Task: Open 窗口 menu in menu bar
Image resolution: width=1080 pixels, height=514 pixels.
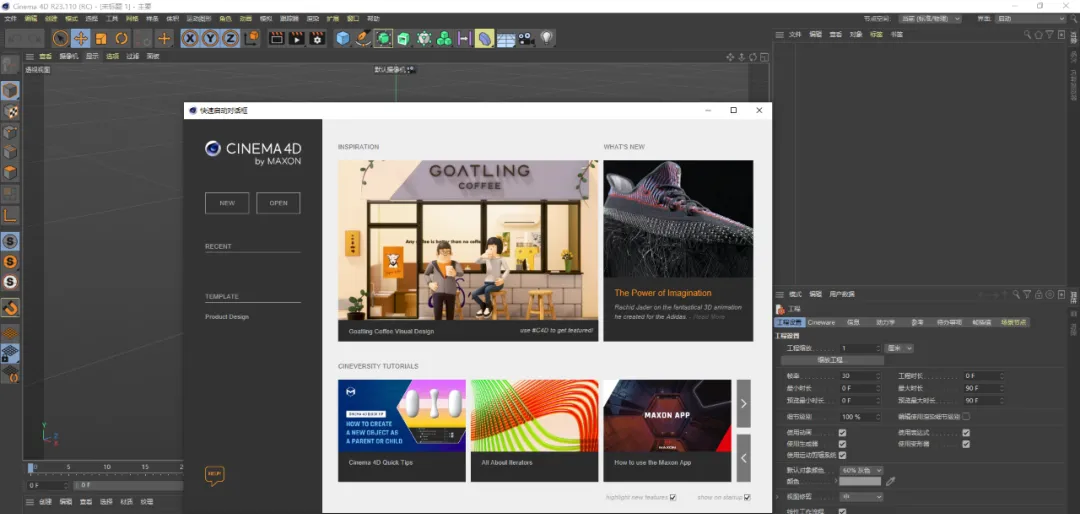Action: 353,19
